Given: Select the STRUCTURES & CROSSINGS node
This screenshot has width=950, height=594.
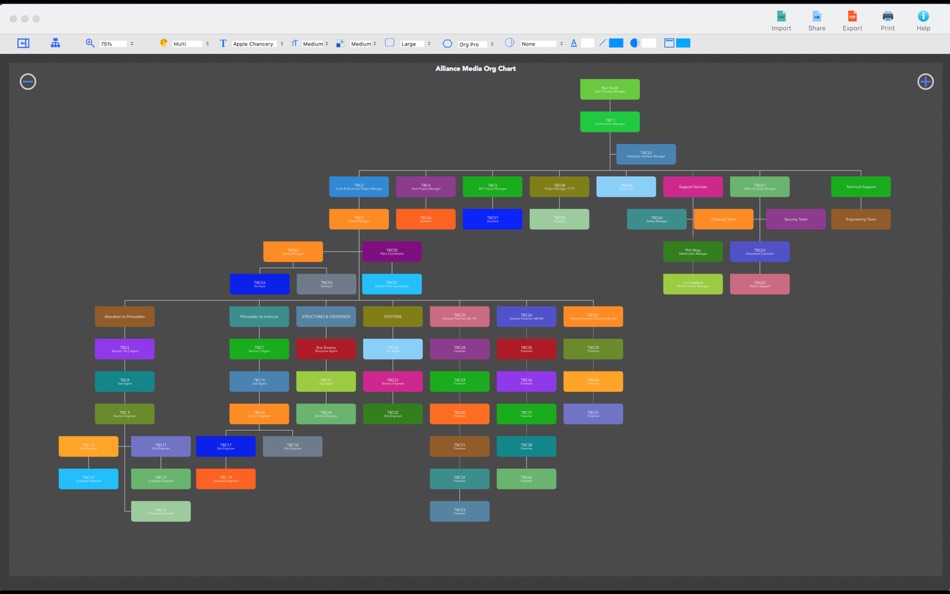Looking at the screenshot, I should coord(326,316).
